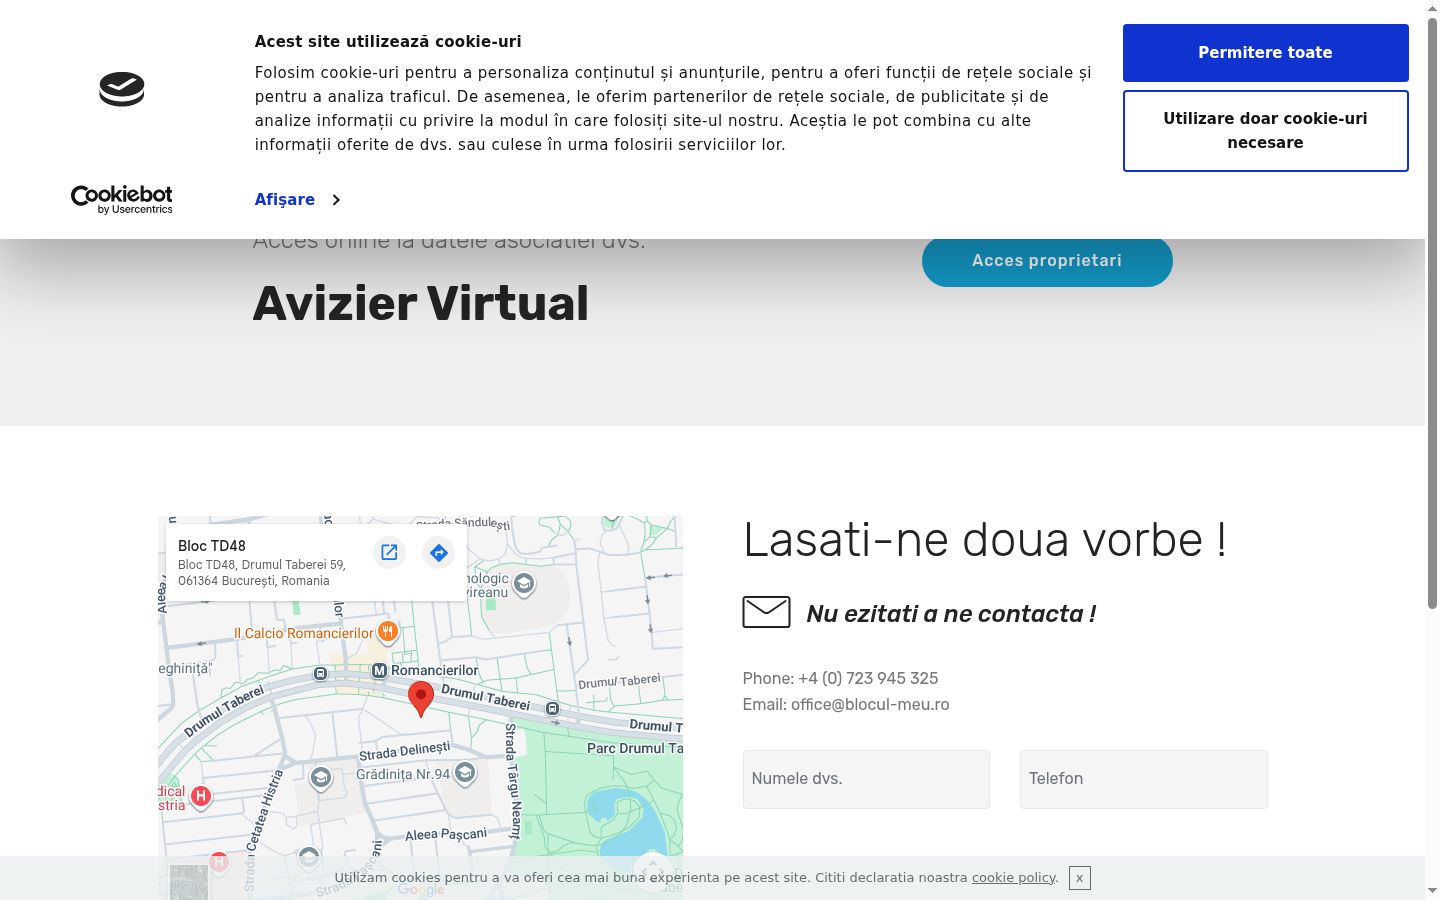Click the Bloc TD48 address card title
1440x900 pixels.
212,546
